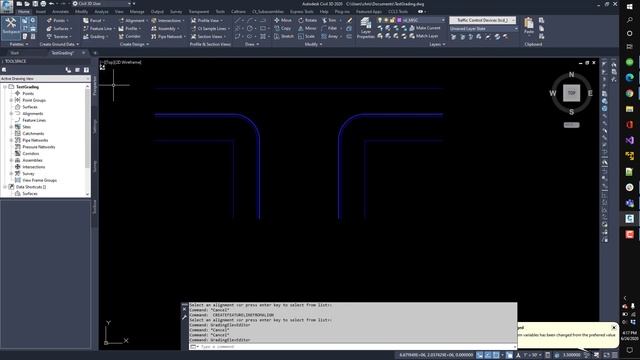
Task: Click the Parcel tool in ribbon
Action: coord(93,20)
